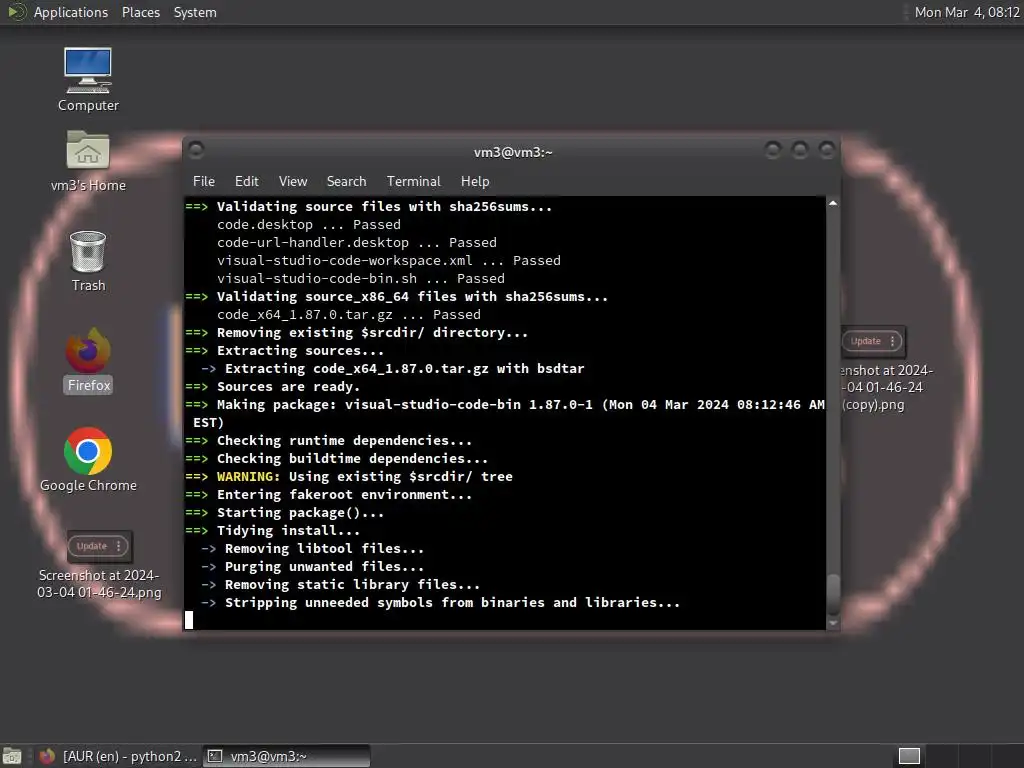Click the Firefox icon in the taskbar
Screen dimensions: 1024x768
47,756
